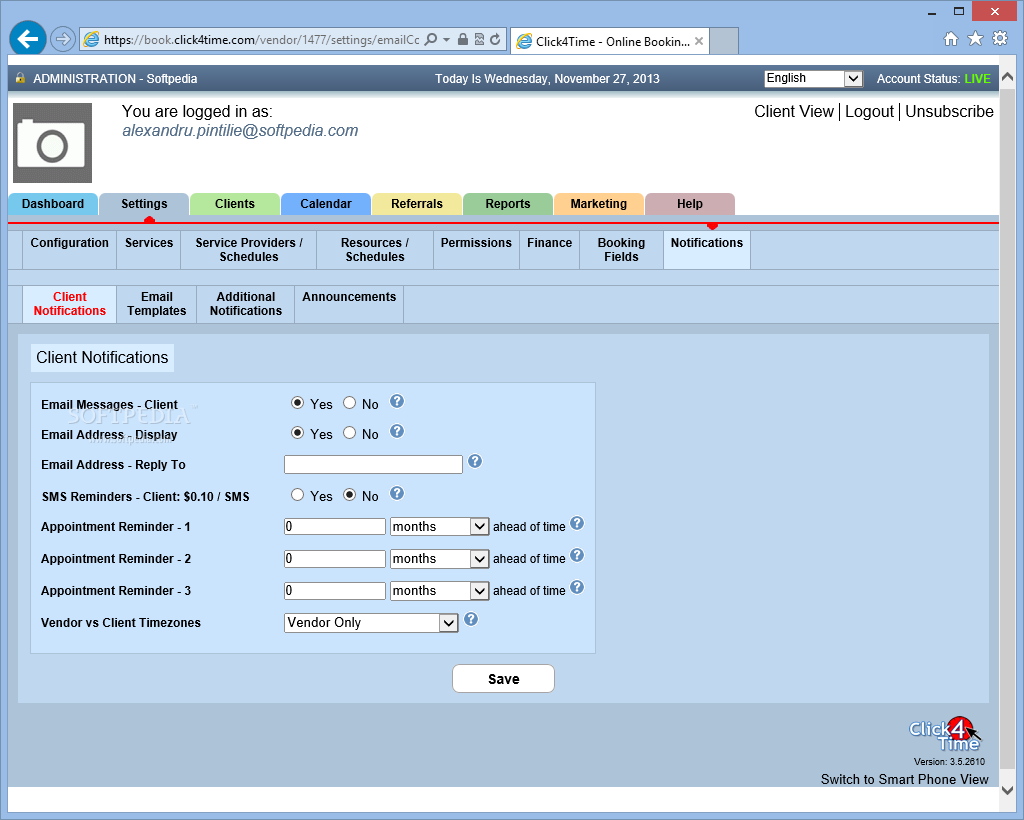Click the help icon for Email Address - Display

[x=396, y=432]
